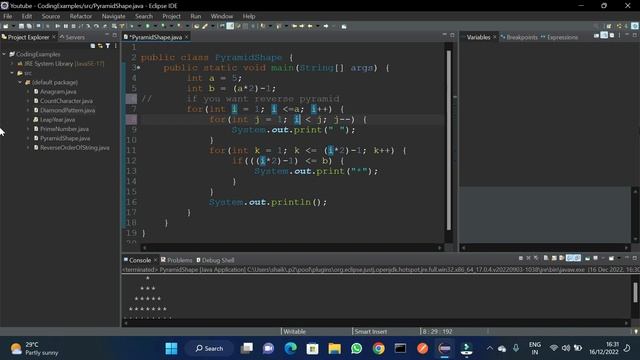Switch to the Problems tab
The image size is (640, 360).
[x=179, y=260]
